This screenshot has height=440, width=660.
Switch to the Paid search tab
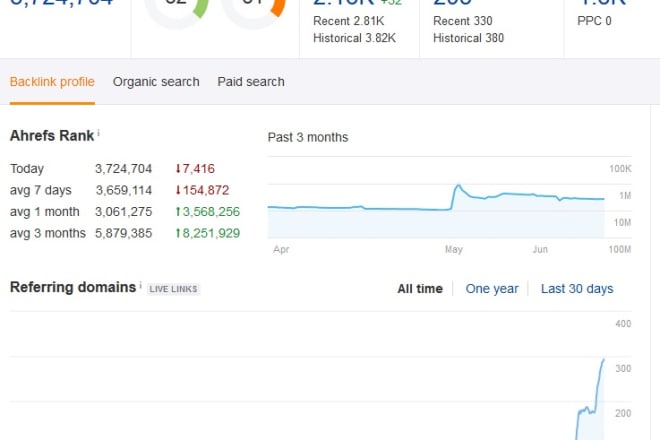[251, 82]
